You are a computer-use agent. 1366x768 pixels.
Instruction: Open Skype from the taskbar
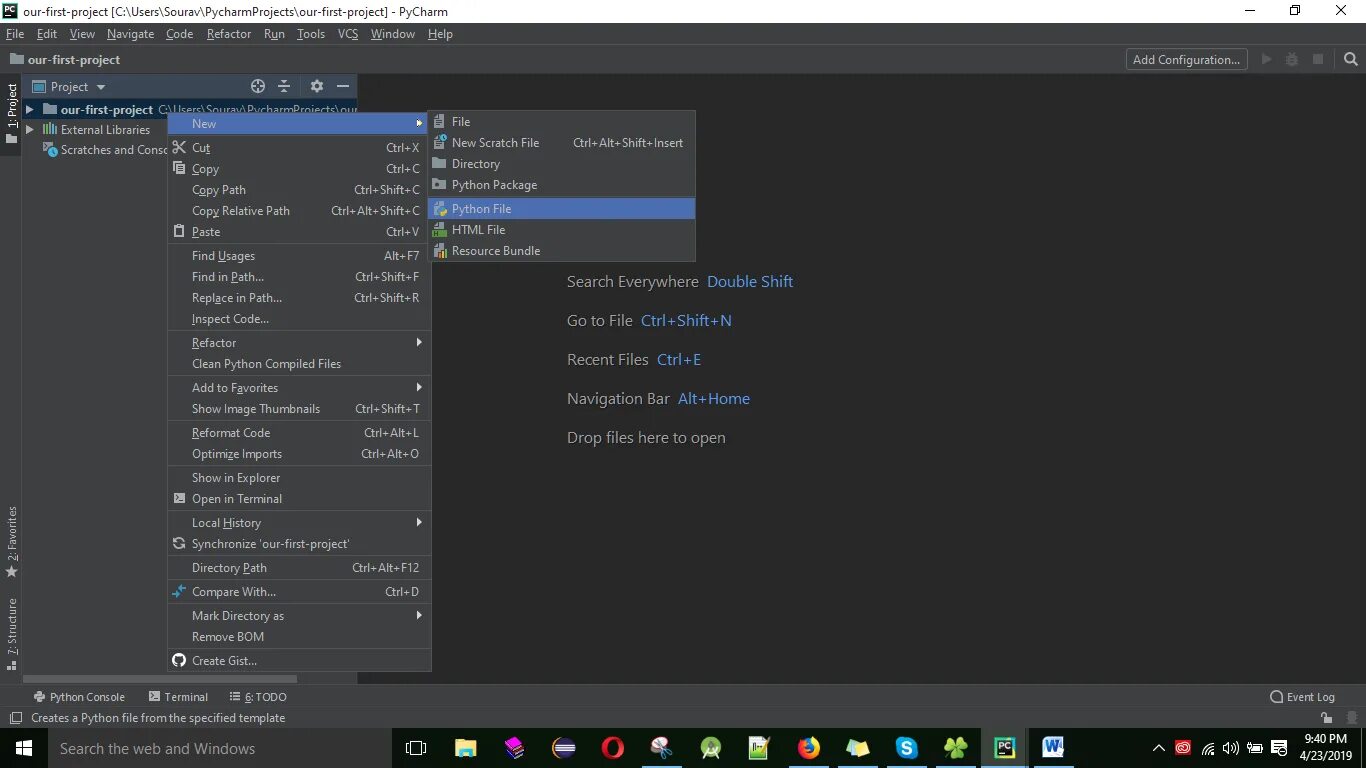pyautogui.click(x=906, y=748)
